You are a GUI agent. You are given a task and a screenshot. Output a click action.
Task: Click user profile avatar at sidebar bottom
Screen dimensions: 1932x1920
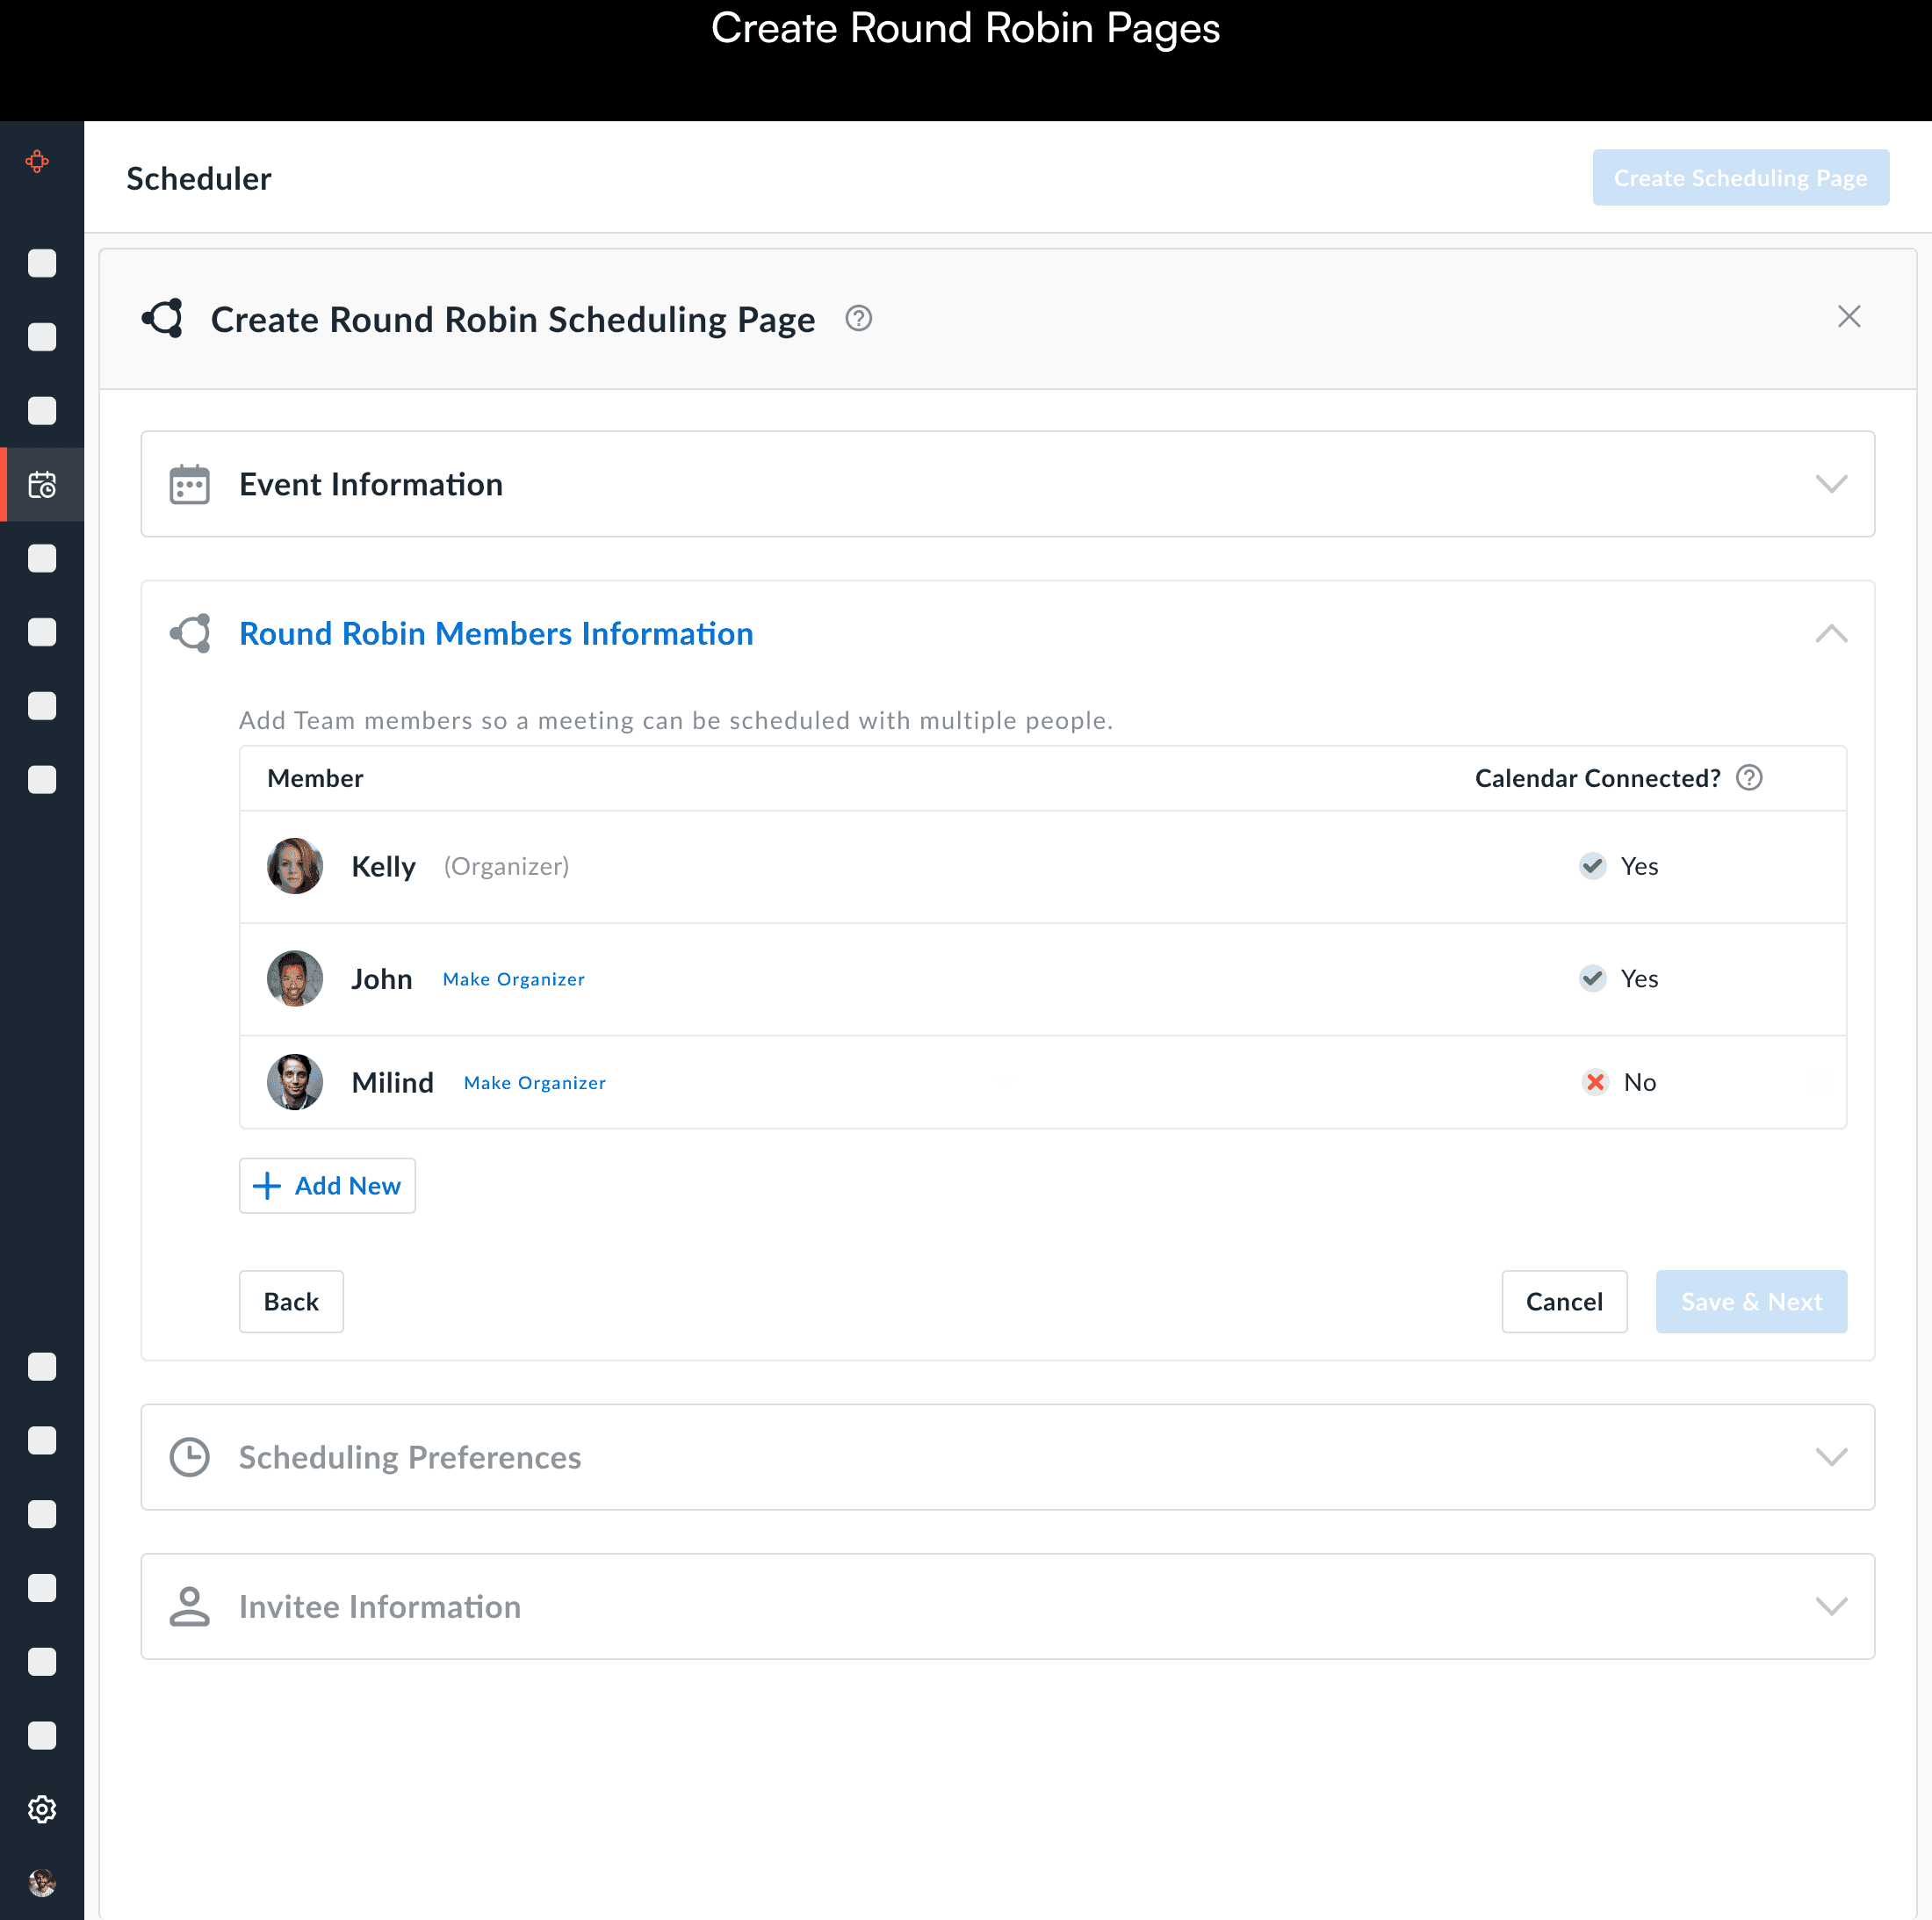click(42, 1882)
